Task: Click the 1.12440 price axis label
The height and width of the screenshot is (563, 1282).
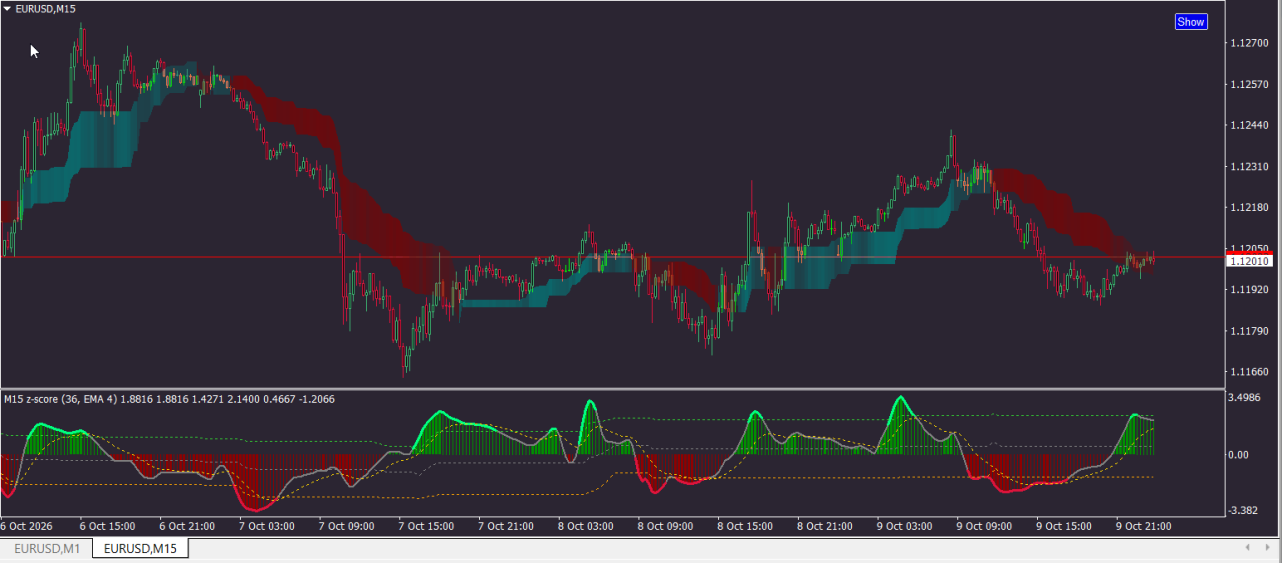Action: point(1250,125)
